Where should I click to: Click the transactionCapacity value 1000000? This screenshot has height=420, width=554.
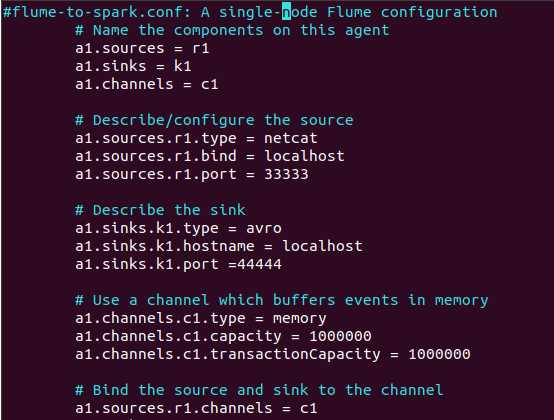pyautogui.click(x=439, y=354)
